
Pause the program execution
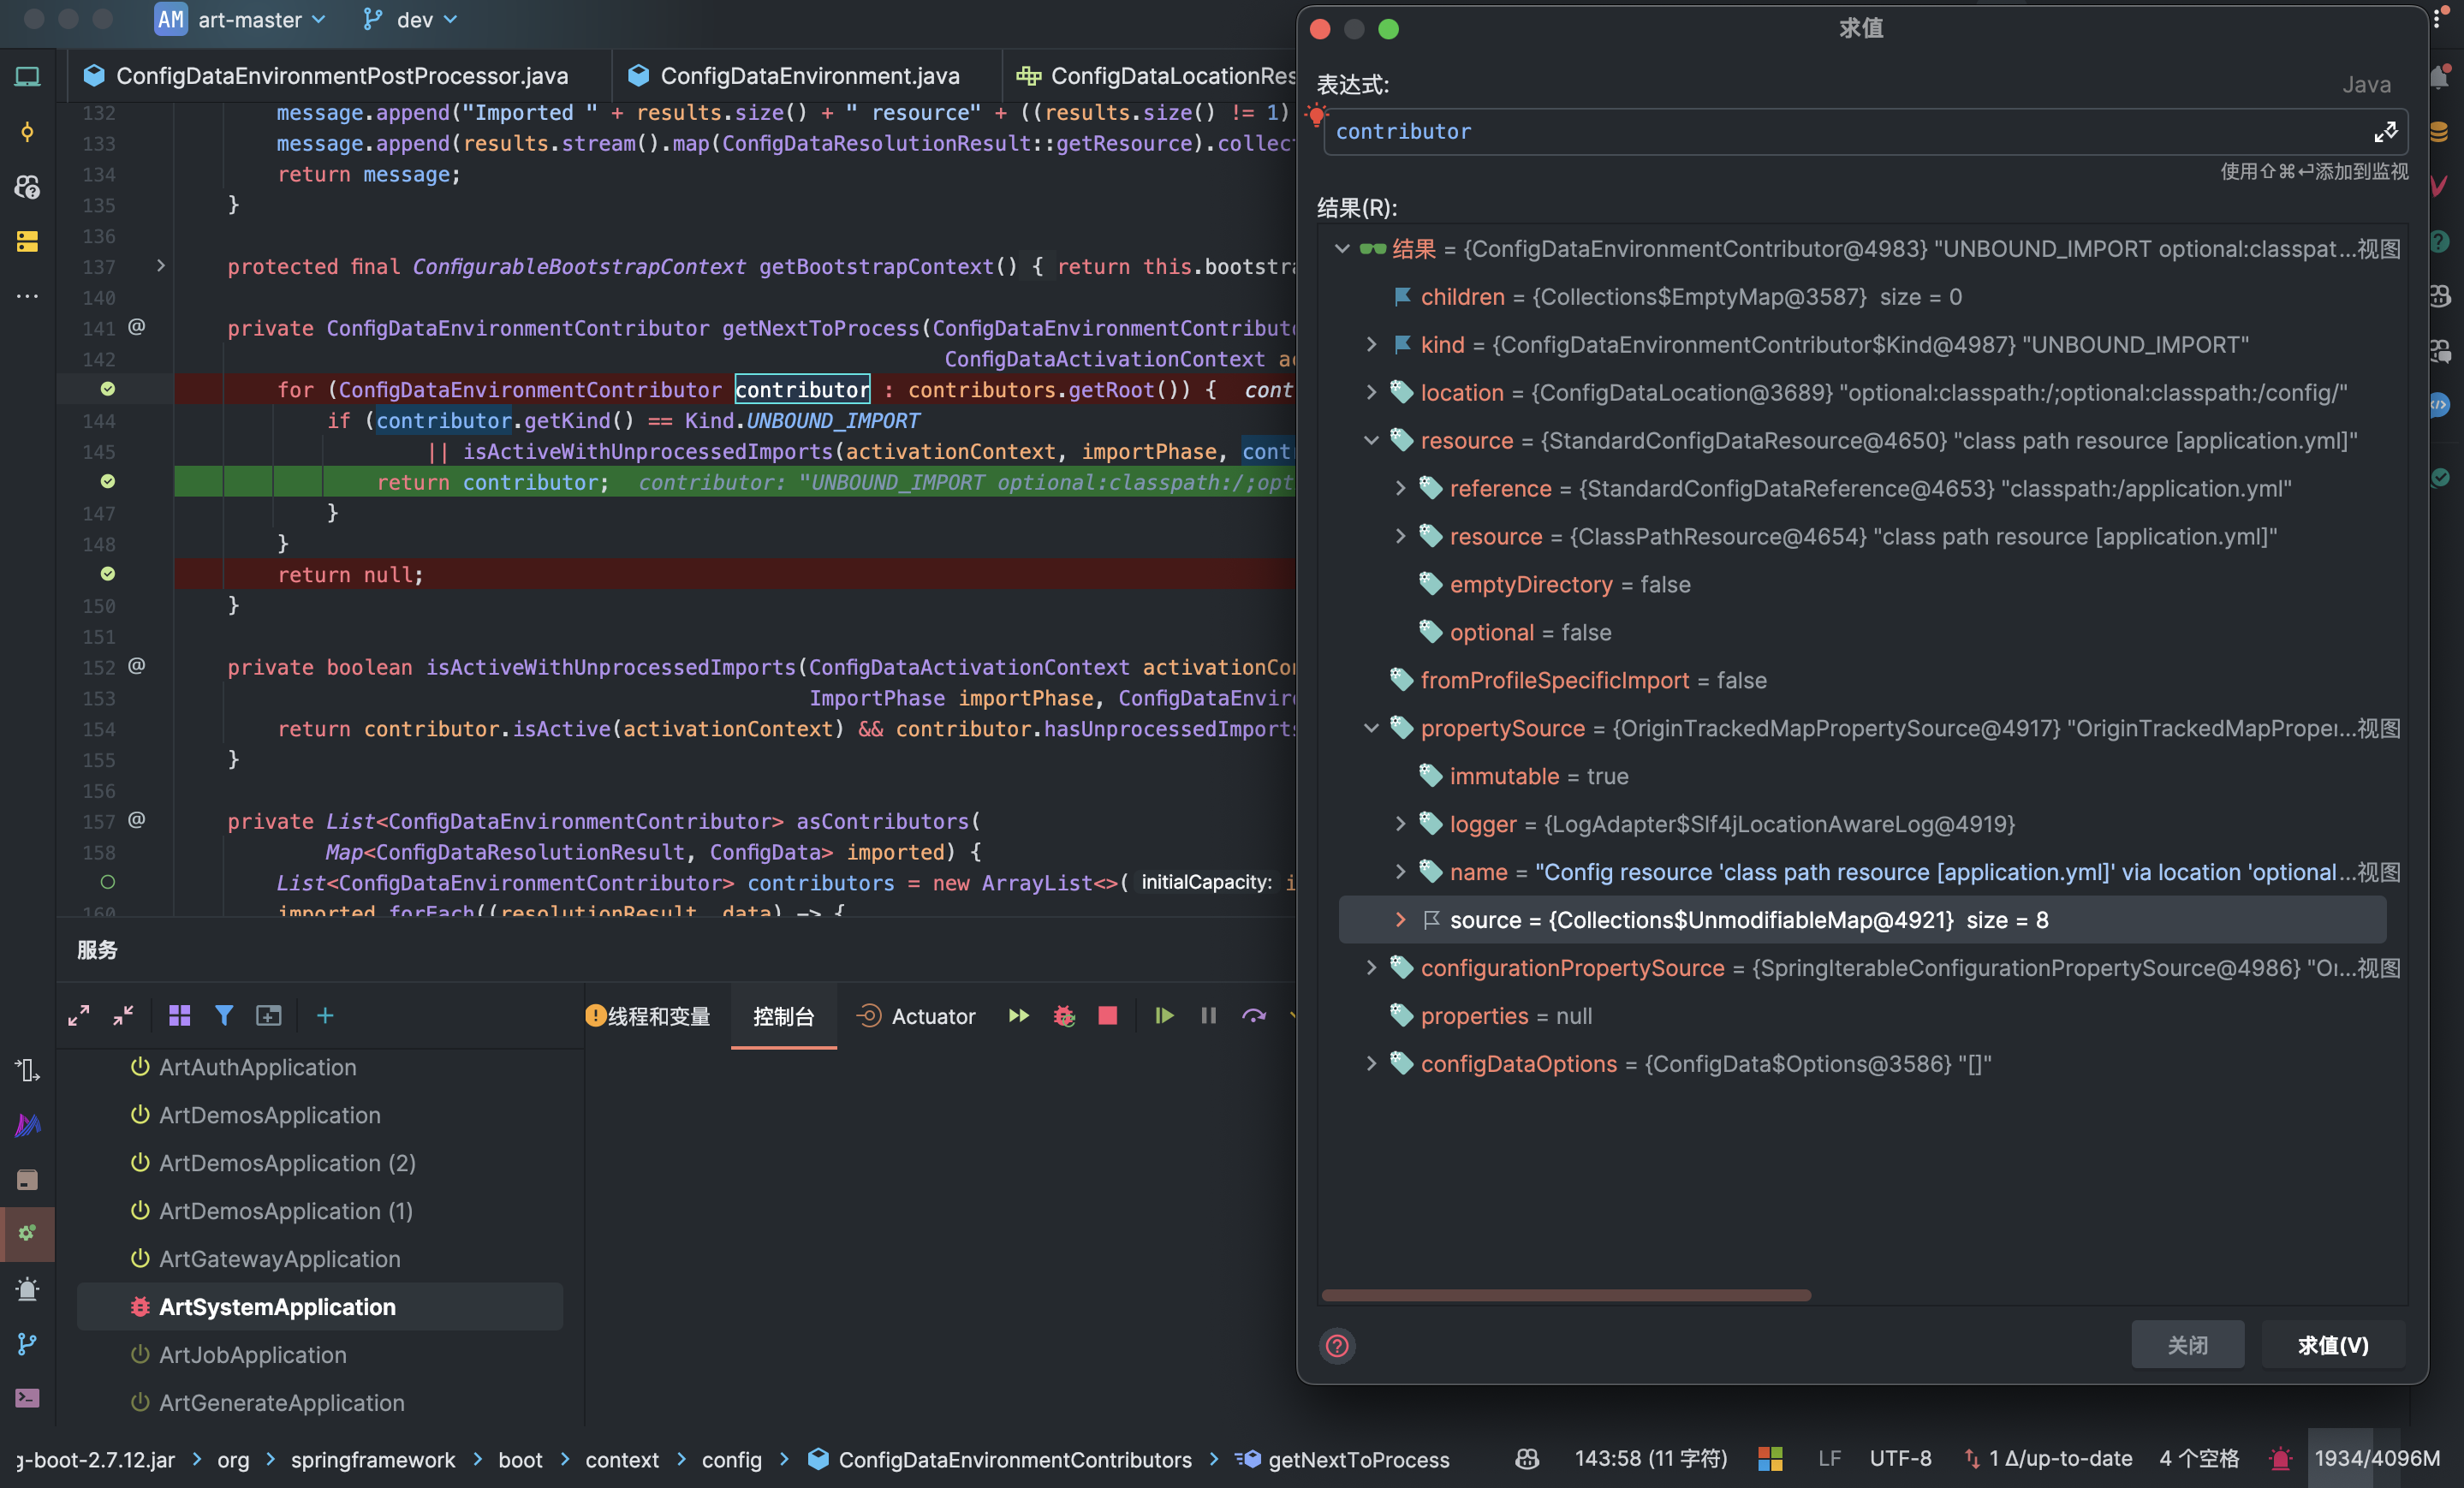pyautogui.click(x=1208, y=1016)
